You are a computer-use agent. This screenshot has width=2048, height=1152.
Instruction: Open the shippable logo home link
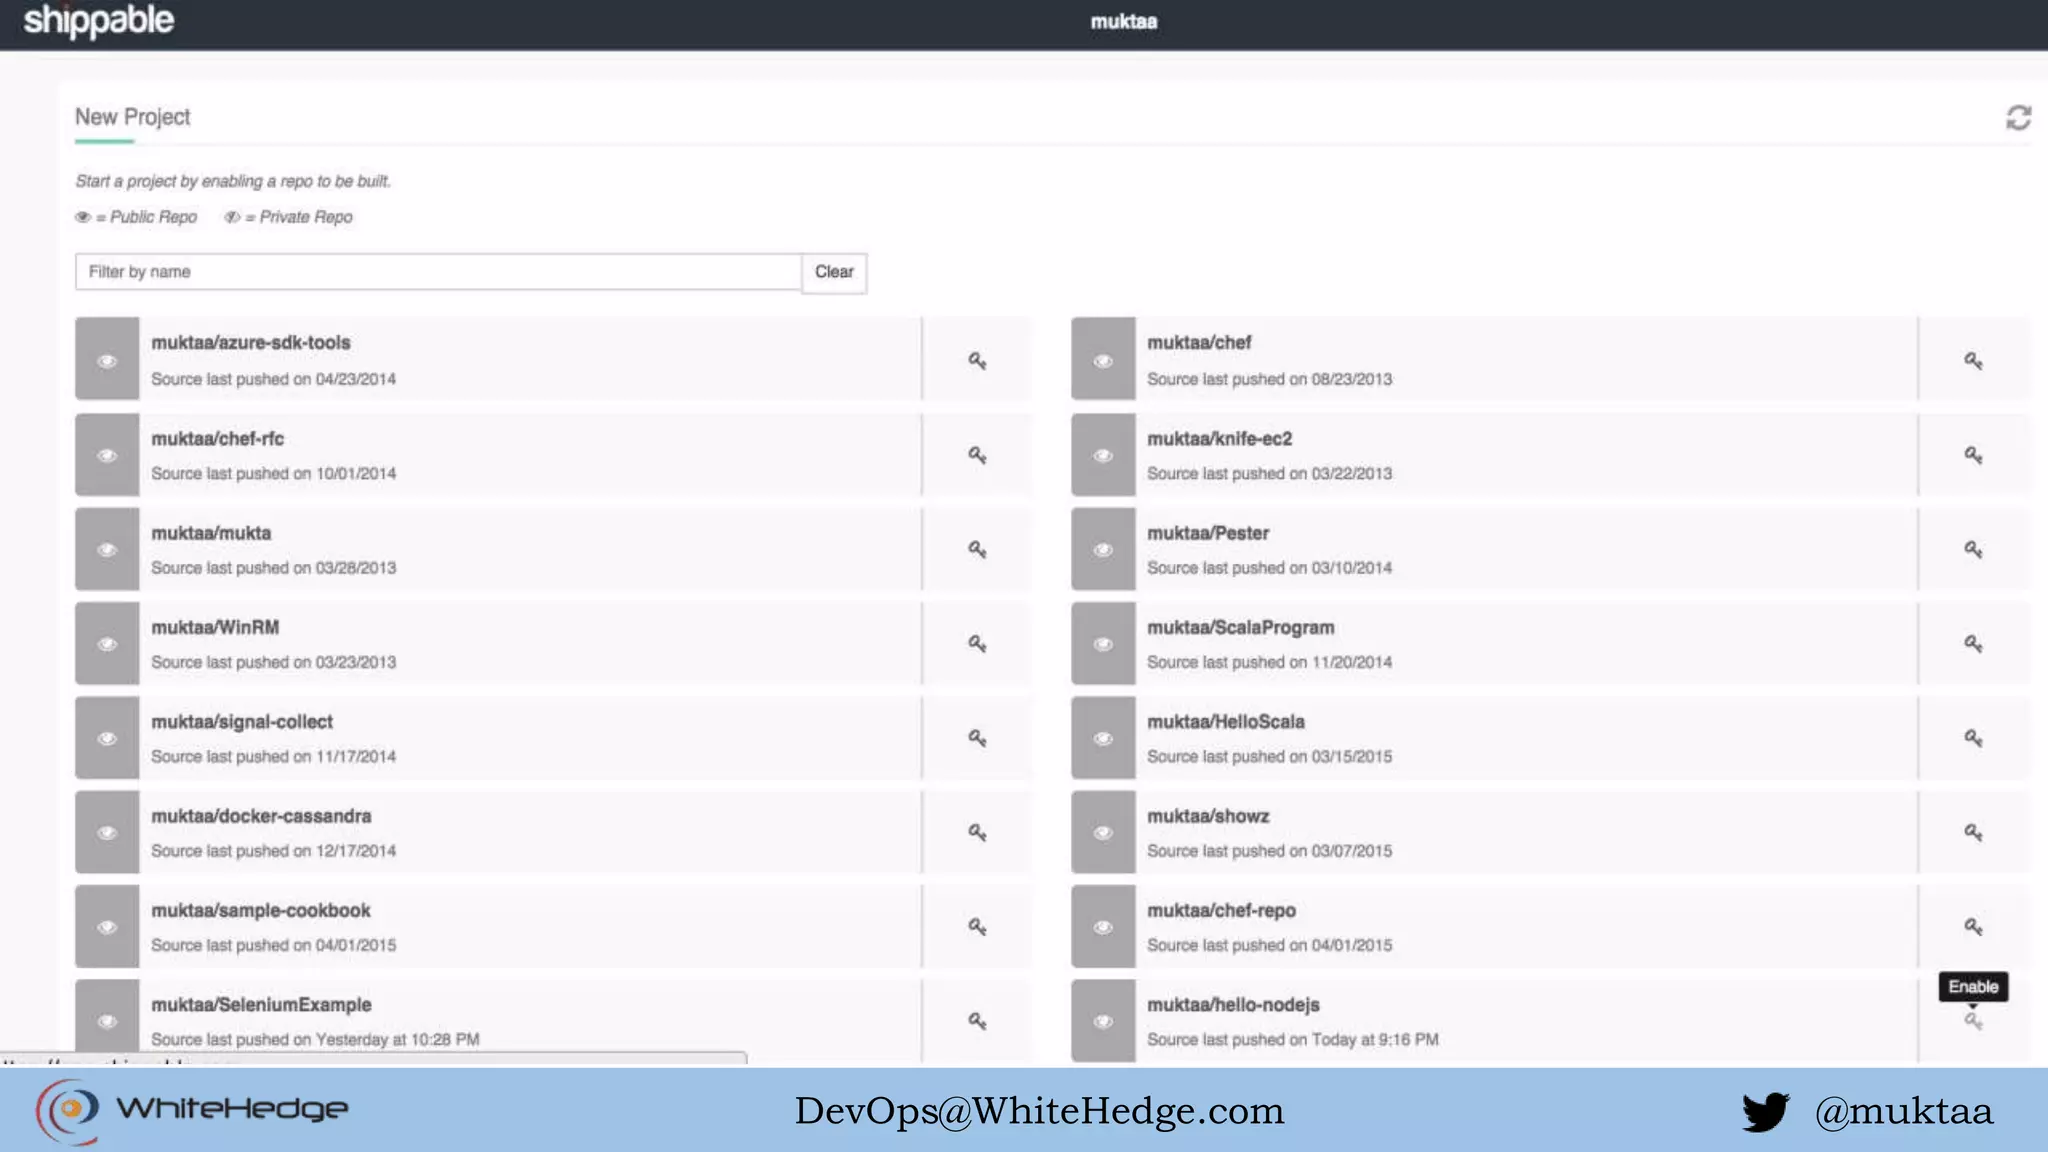click(99, 21)
